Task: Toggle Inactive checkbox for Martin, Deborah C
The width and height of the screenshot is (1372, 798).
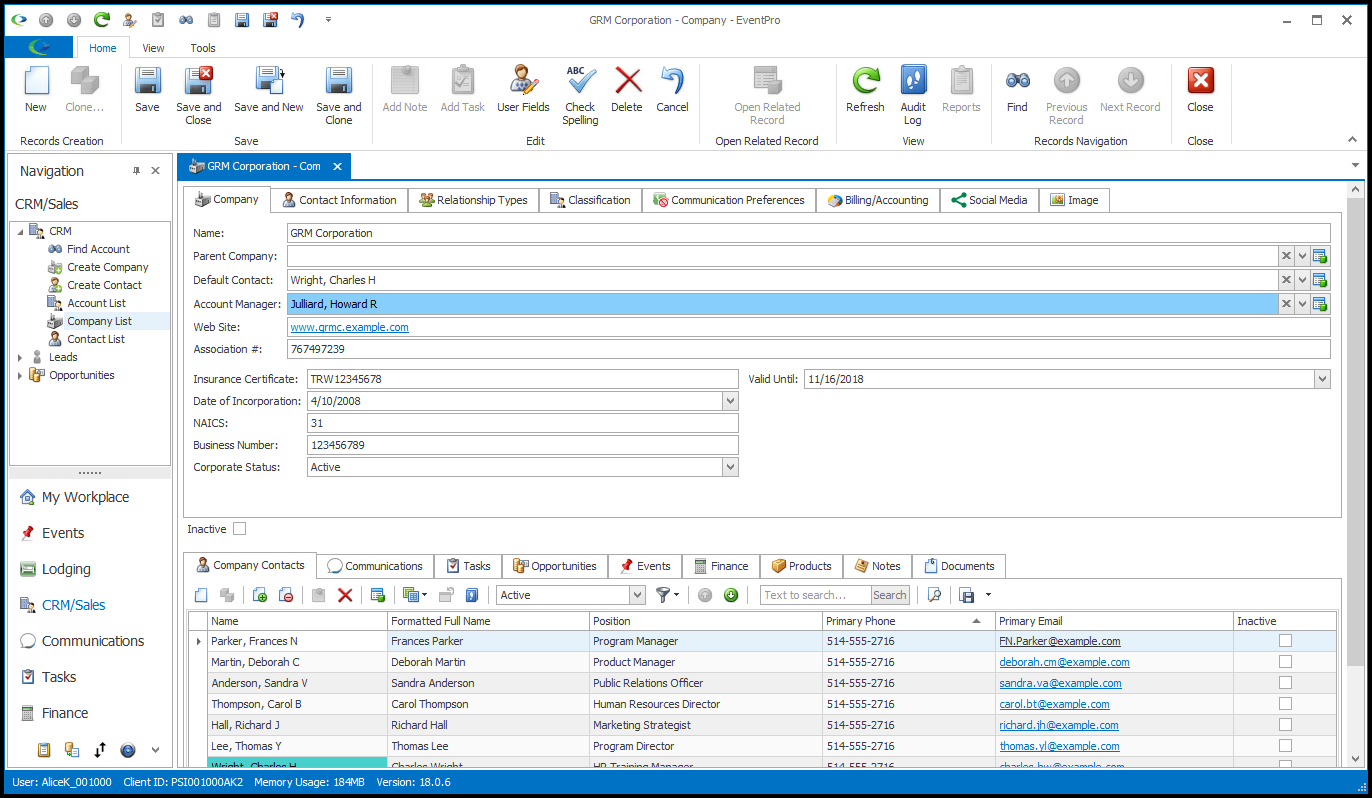Action: coord(1285,662)
